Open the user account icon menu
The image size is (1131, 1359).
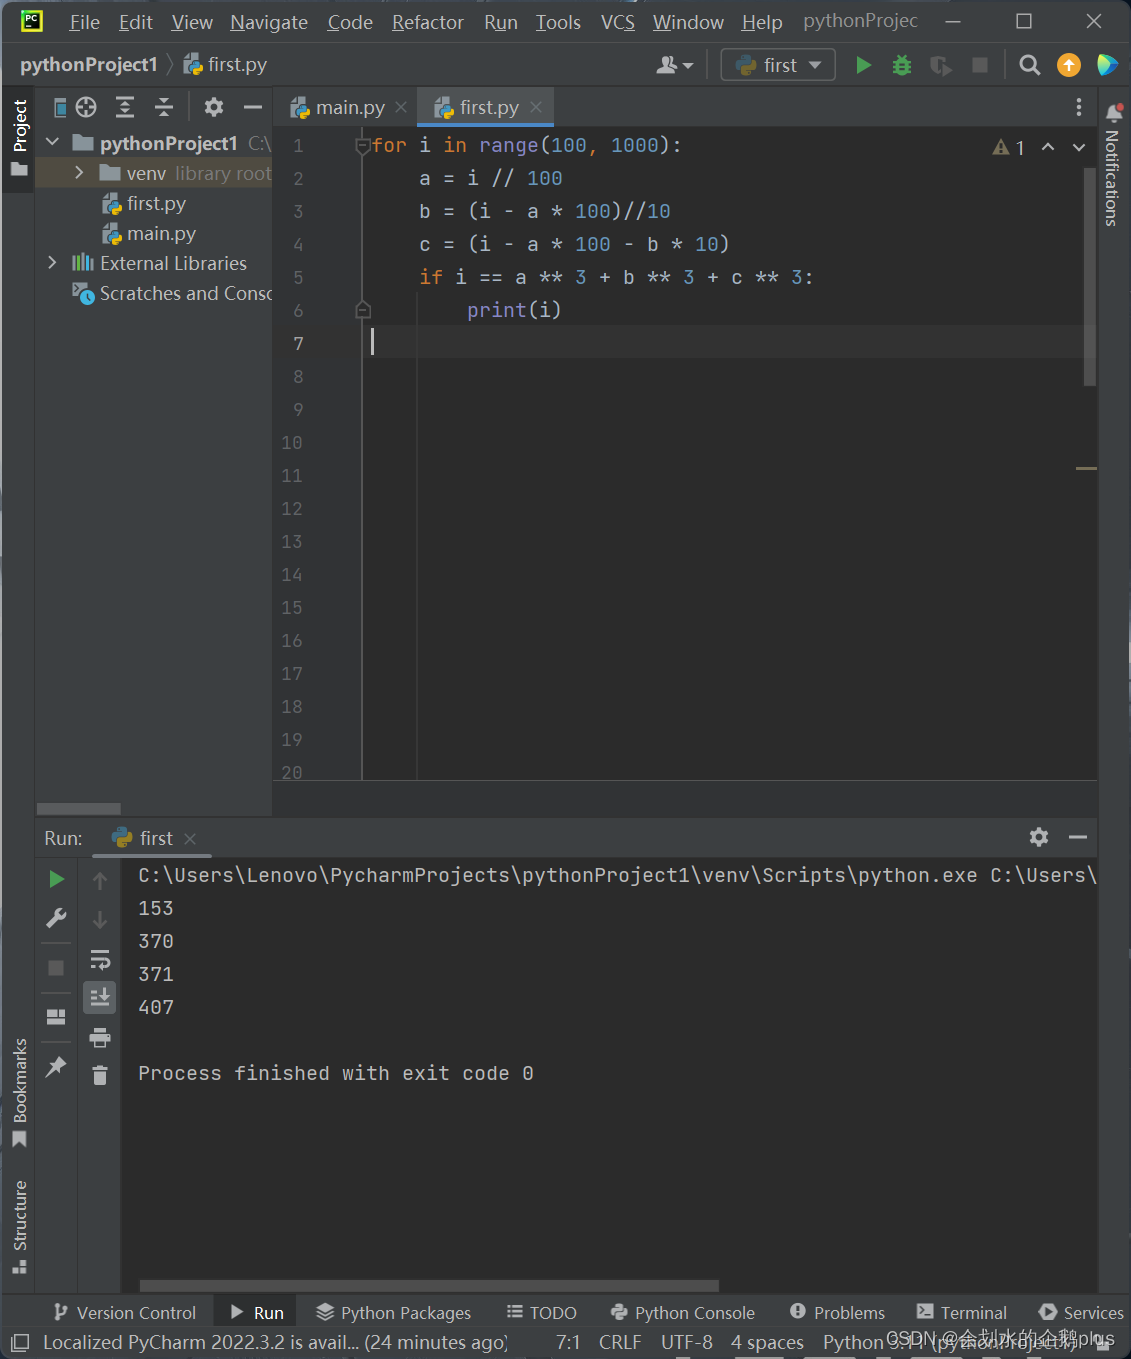point(674,65)
